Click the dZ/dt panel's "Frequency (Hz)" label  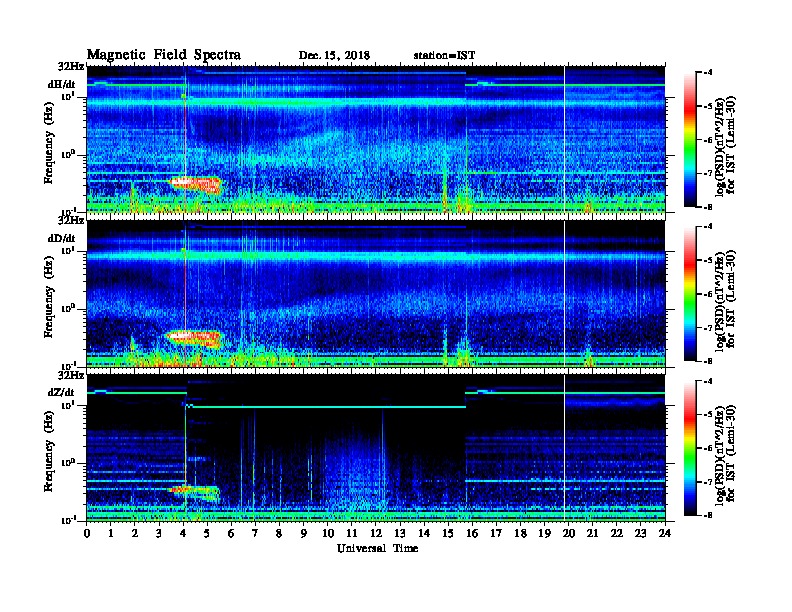48,451
